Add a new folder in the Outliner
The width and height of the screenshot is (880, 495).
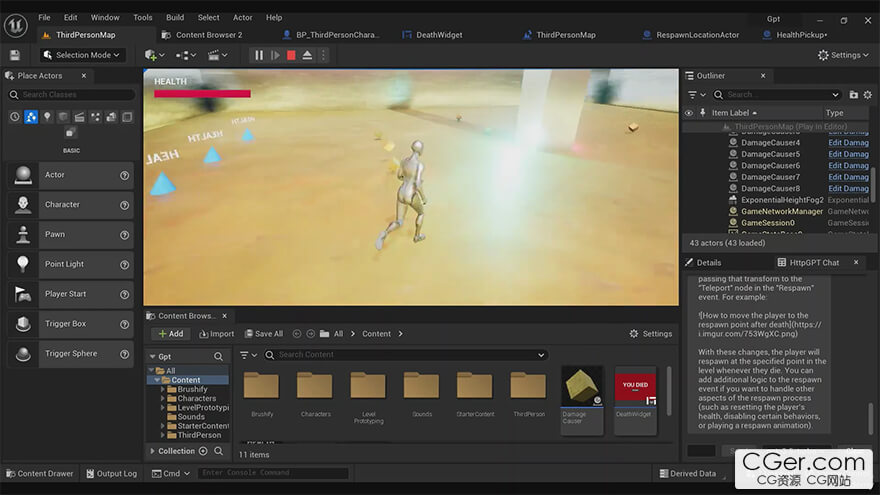pyautogui.click(x=854, y=95)
